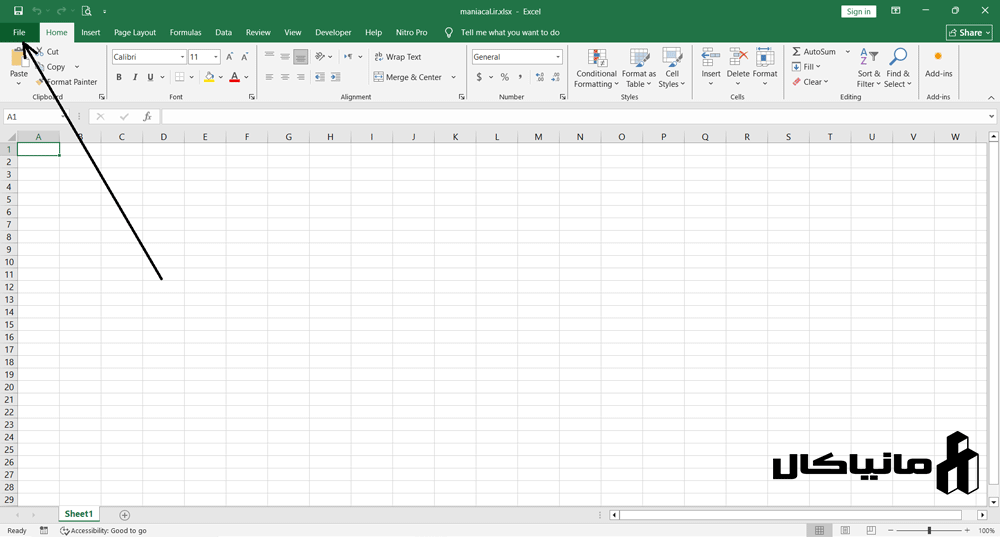Open Conditional Formatting options
1000x537 pixels.
click(597, 58)
